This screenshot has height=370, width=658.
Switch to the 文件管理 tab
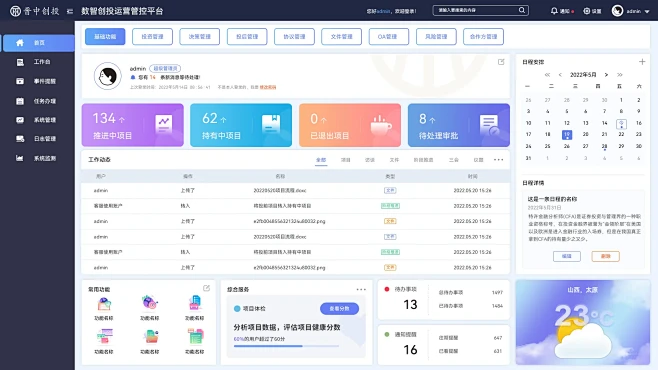coord(342,36)
